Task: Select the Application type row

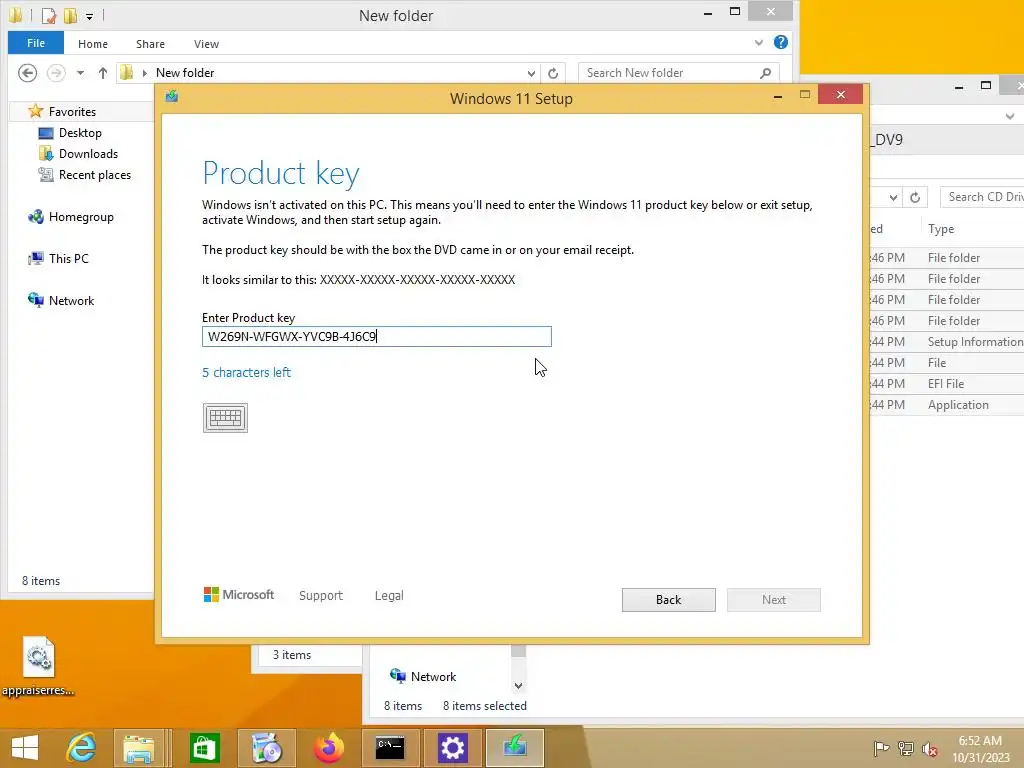Action: (947, 405)
